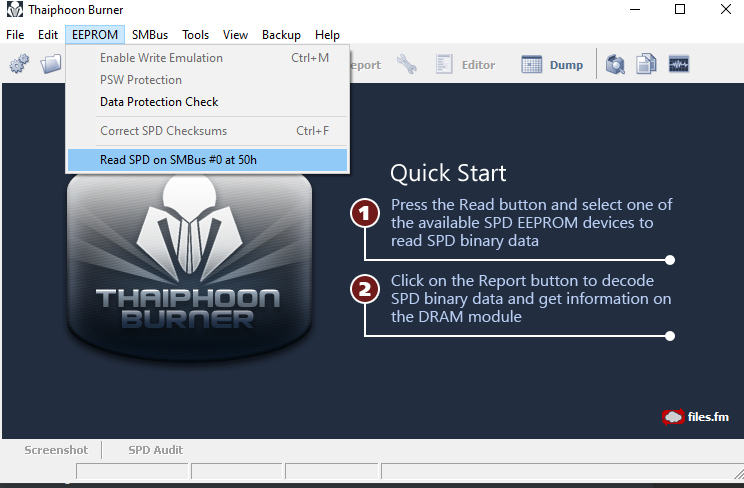Choose Data Protection Check

pos(207,102)
